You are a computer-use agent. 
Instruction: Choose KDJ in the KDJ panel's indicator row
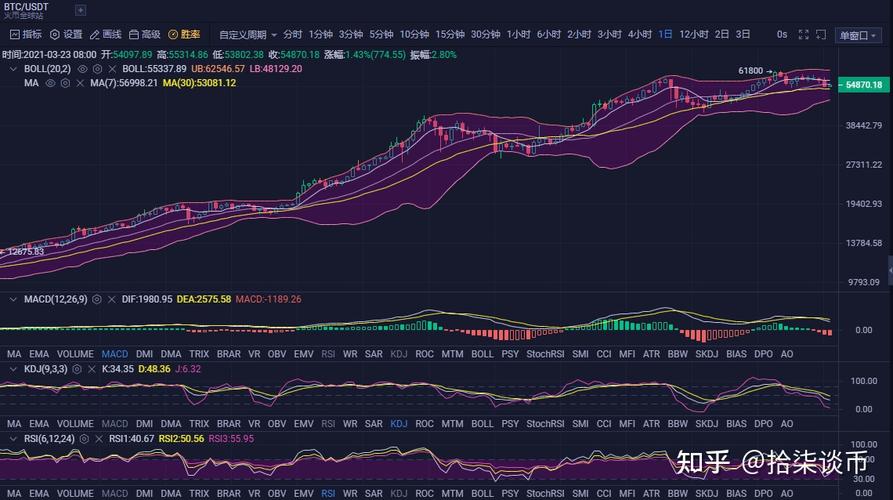pyautogui.click(x=399, y=424)
